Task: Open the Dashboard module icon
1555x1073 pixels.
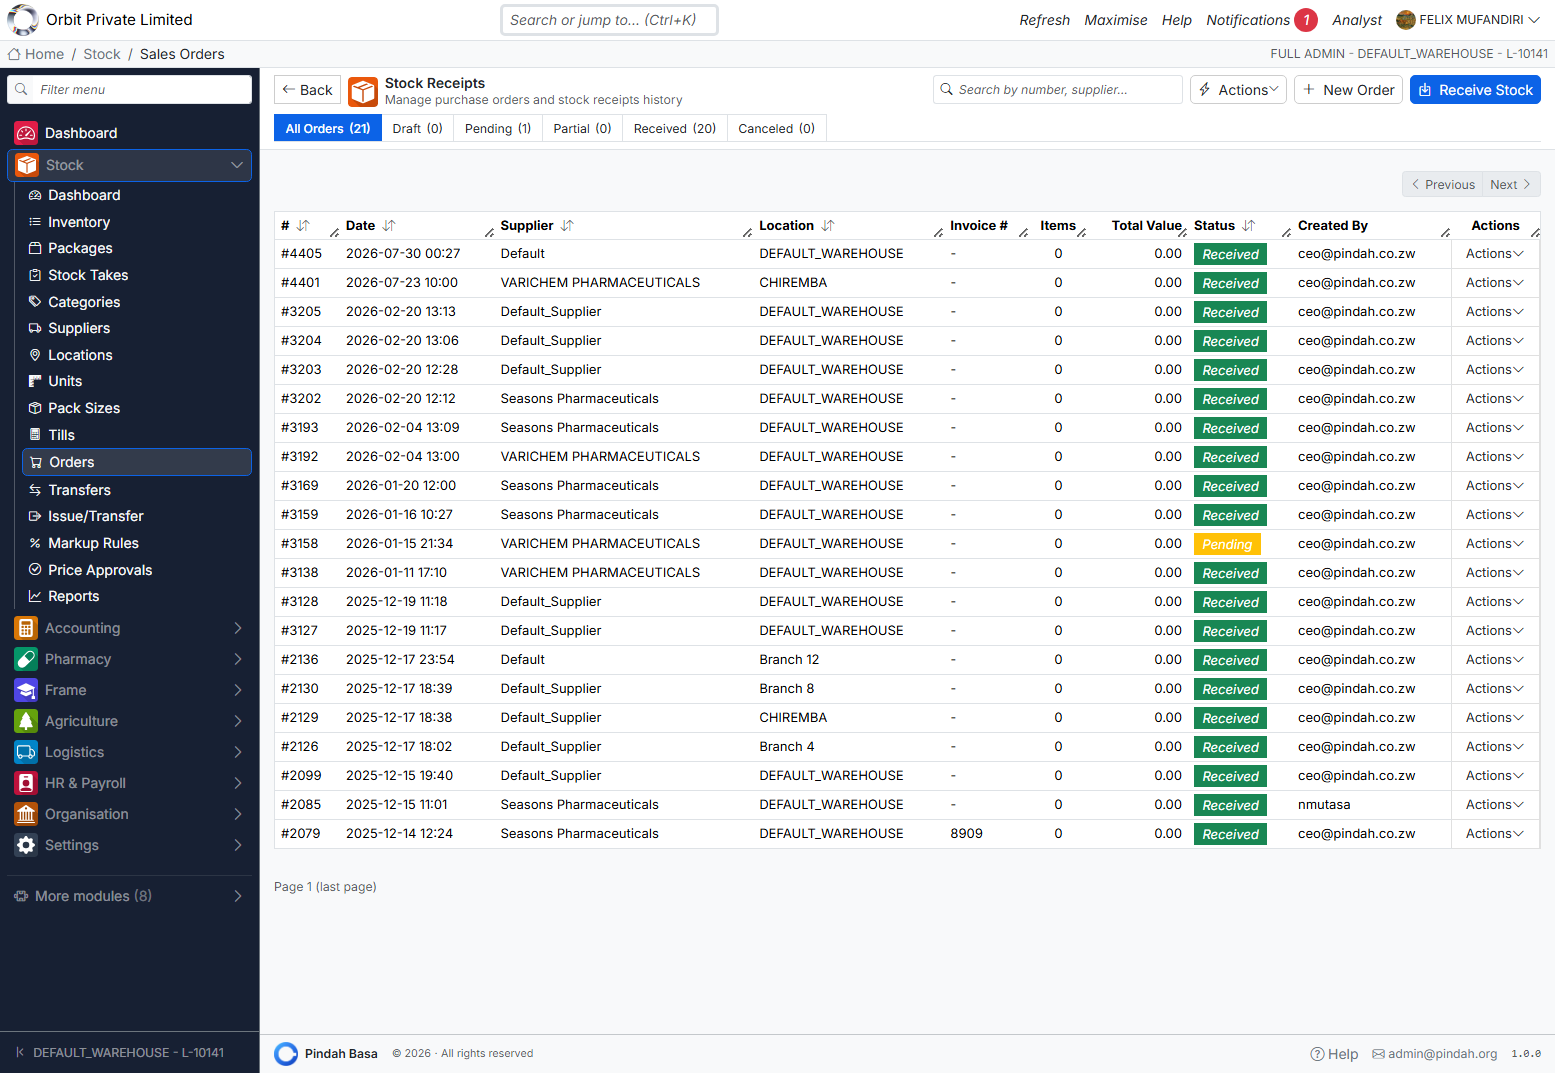Action: [26, 133]
